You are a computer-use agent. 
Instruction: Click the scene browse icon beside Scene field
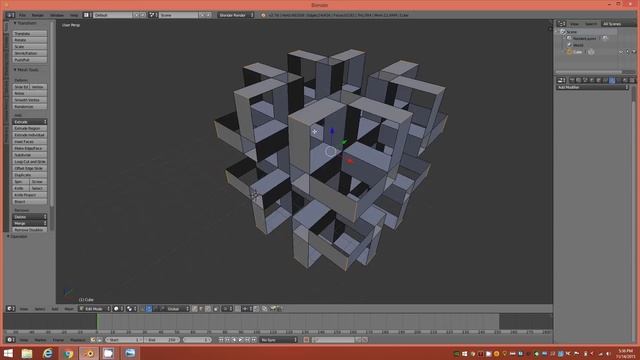(152, 15)
